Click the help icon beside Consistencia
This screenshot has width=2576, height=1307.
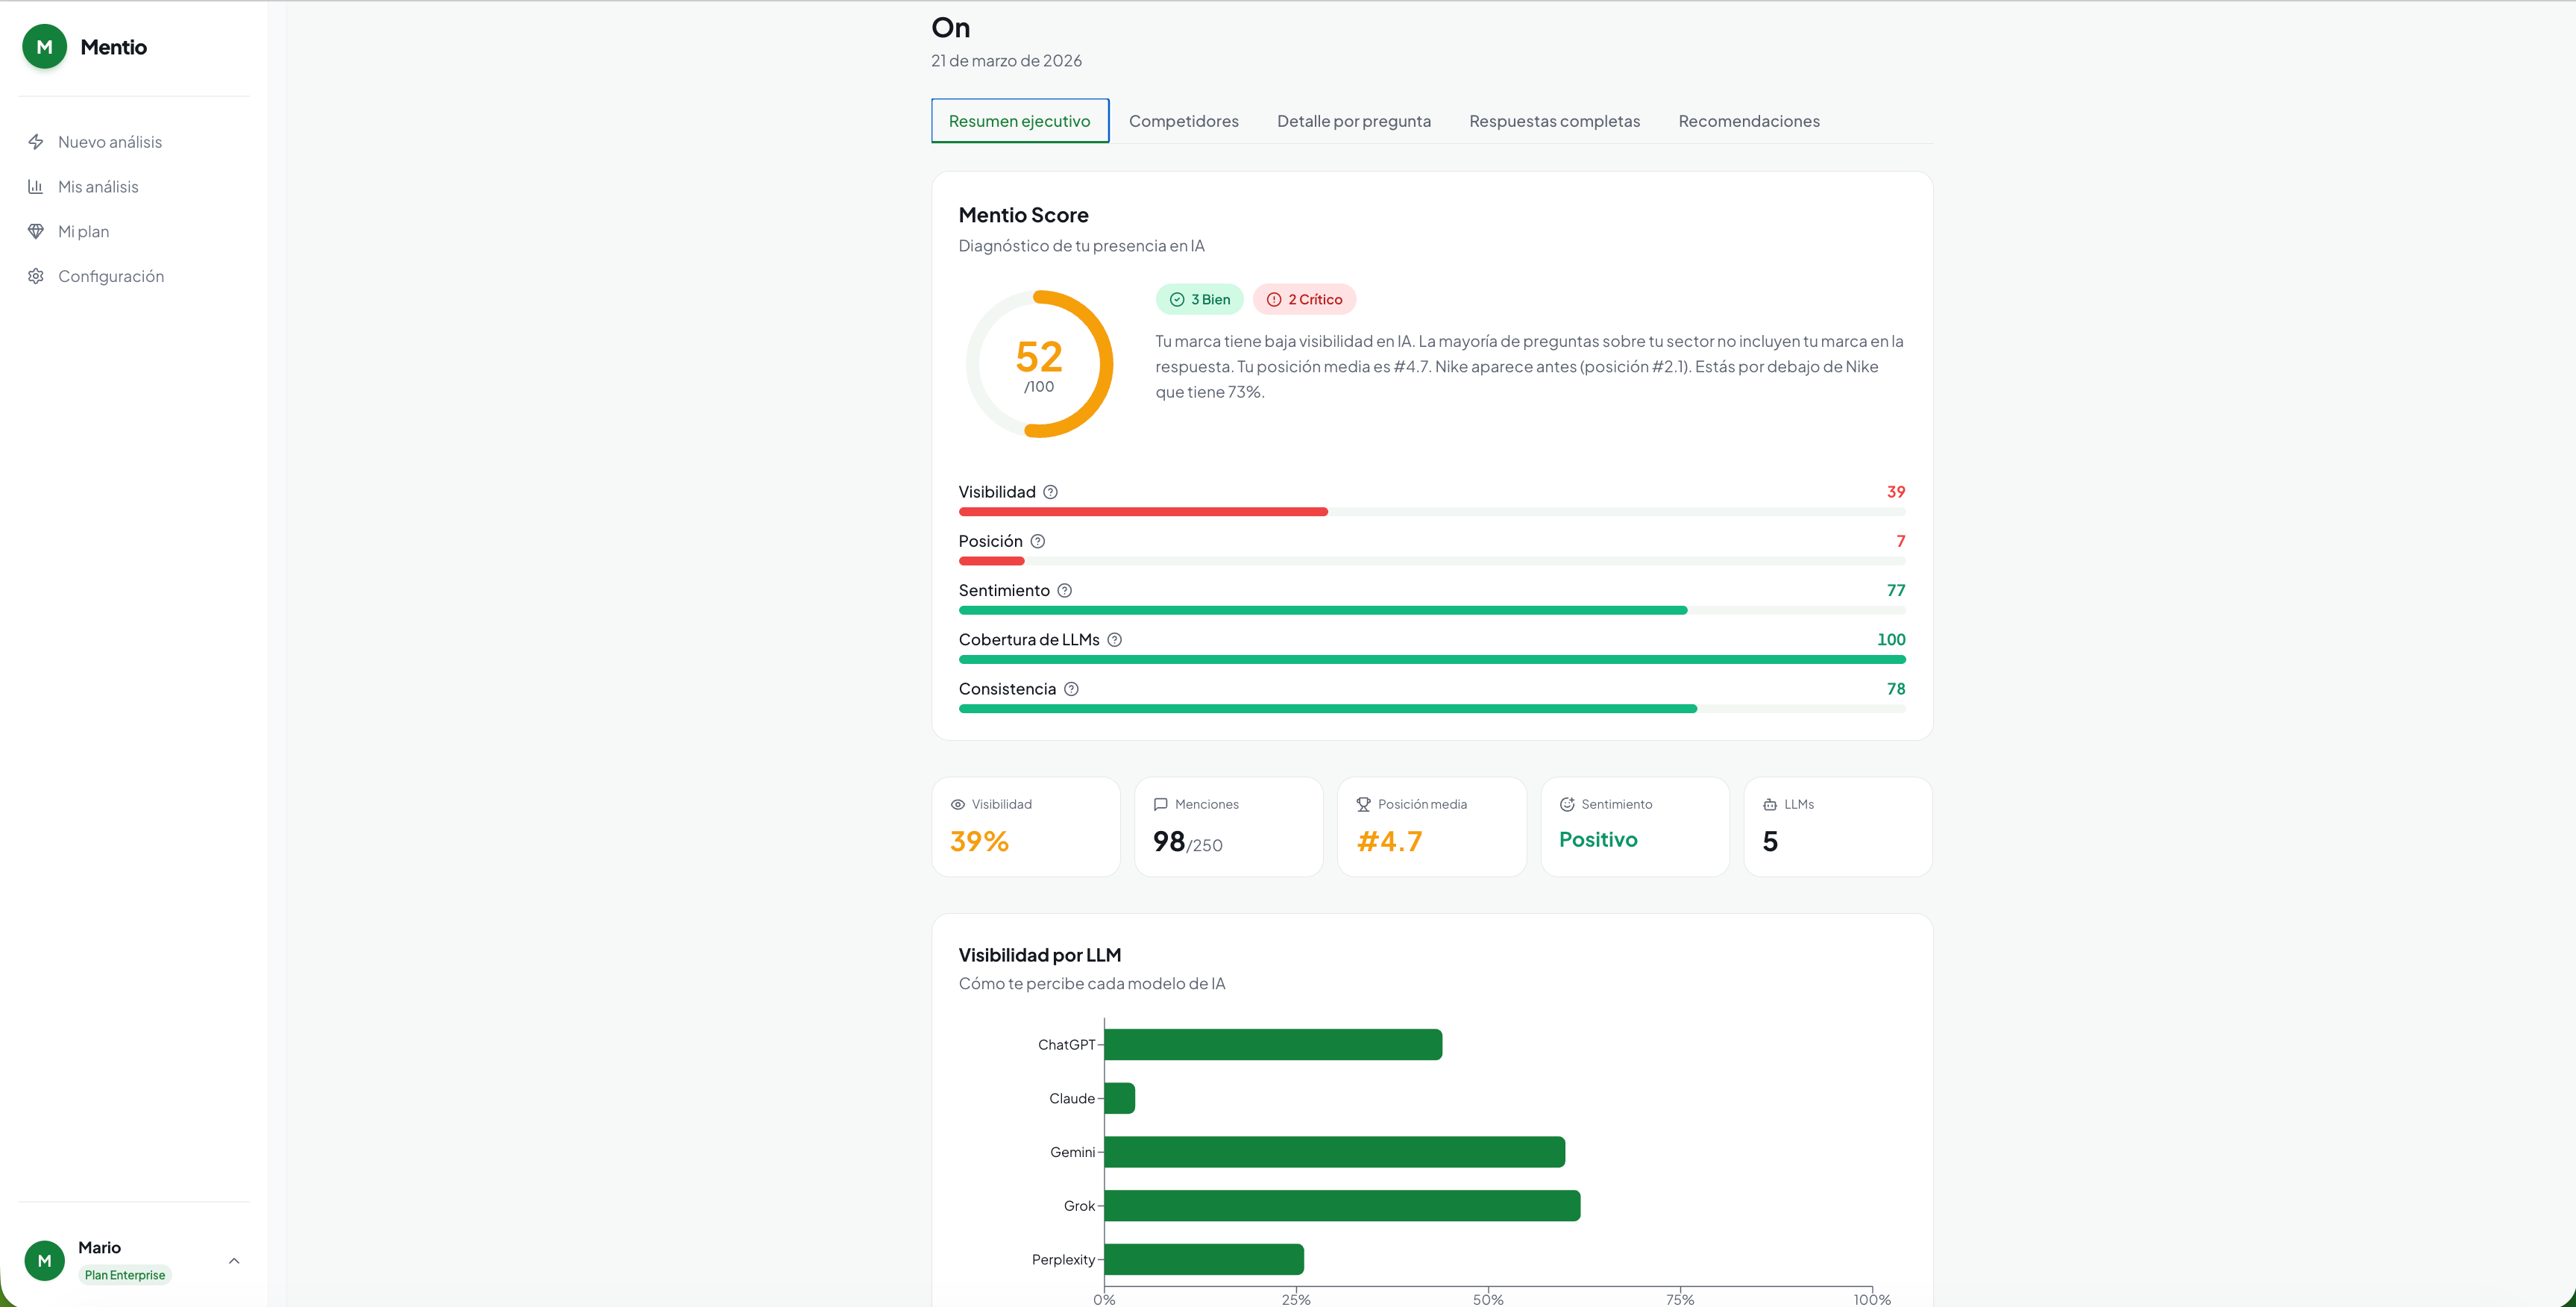[x=1071, y=689]
